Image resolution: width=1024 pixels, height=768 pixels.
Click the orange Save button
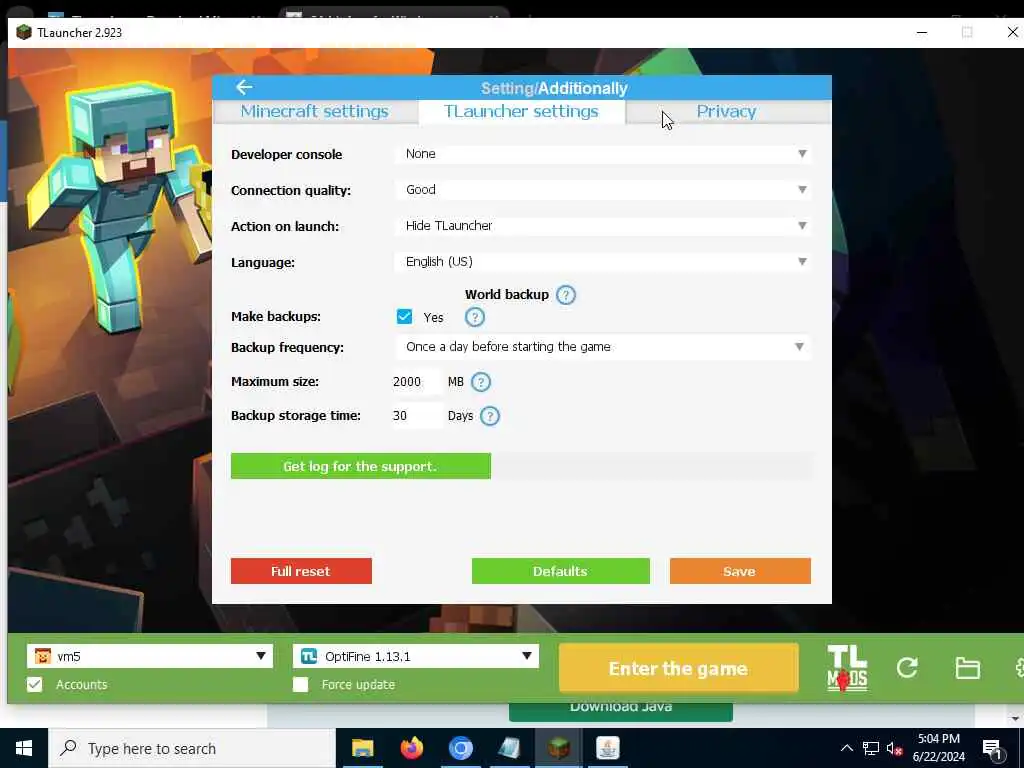point(740,571)
